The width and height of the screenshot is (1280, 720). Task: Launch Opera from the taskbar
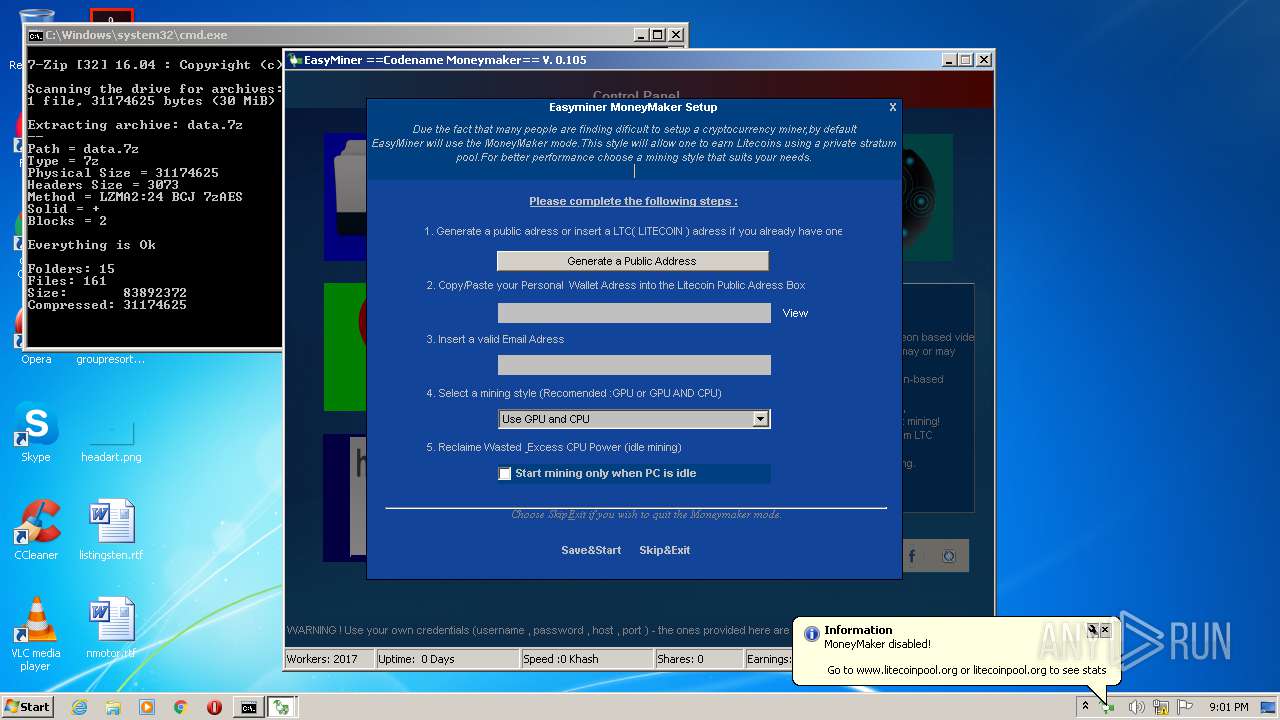(x=214, y=707)
